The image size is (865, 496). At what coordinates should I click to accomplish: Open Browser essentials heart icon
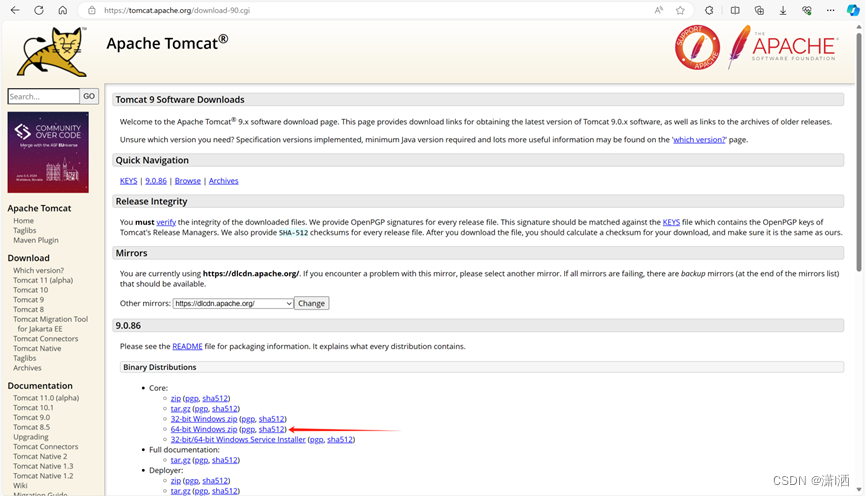coord(807,10)
